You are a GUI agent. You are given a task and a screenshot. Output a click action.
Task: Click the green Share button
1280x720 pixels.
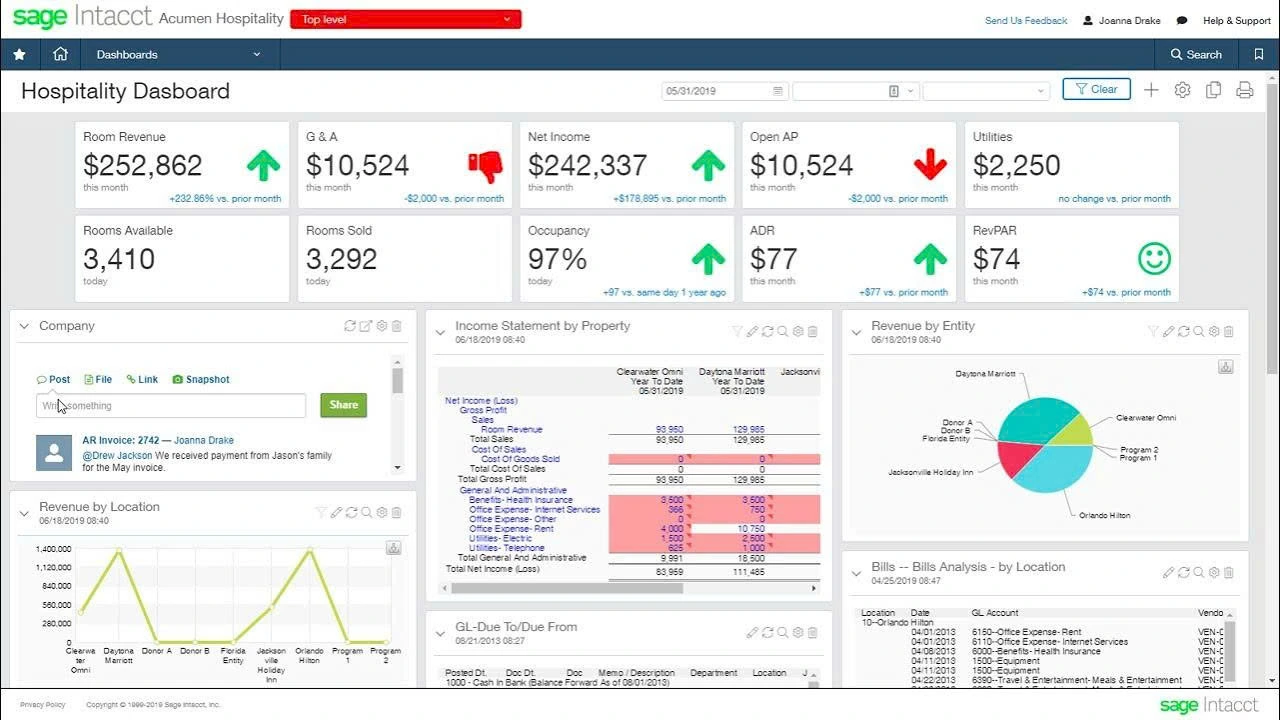(x=343, y=405)
